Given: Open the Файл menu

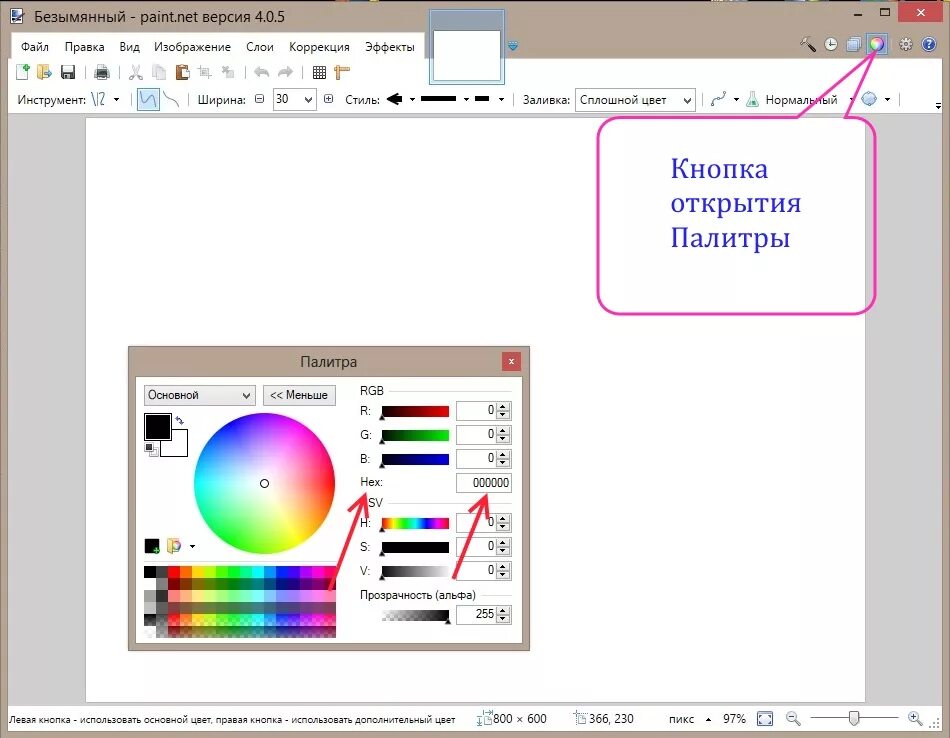Looking at the screenshot, I should tap(35, 47).
